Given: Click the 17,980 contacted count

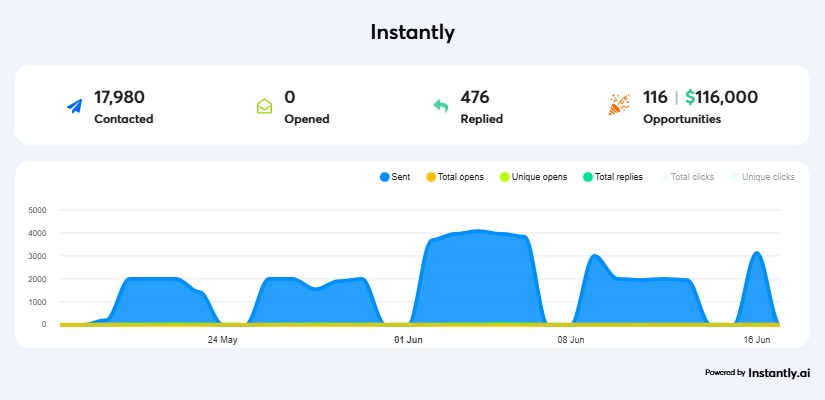Looking at the screenshot, I should pyautogui.click(x=119, y=97).
